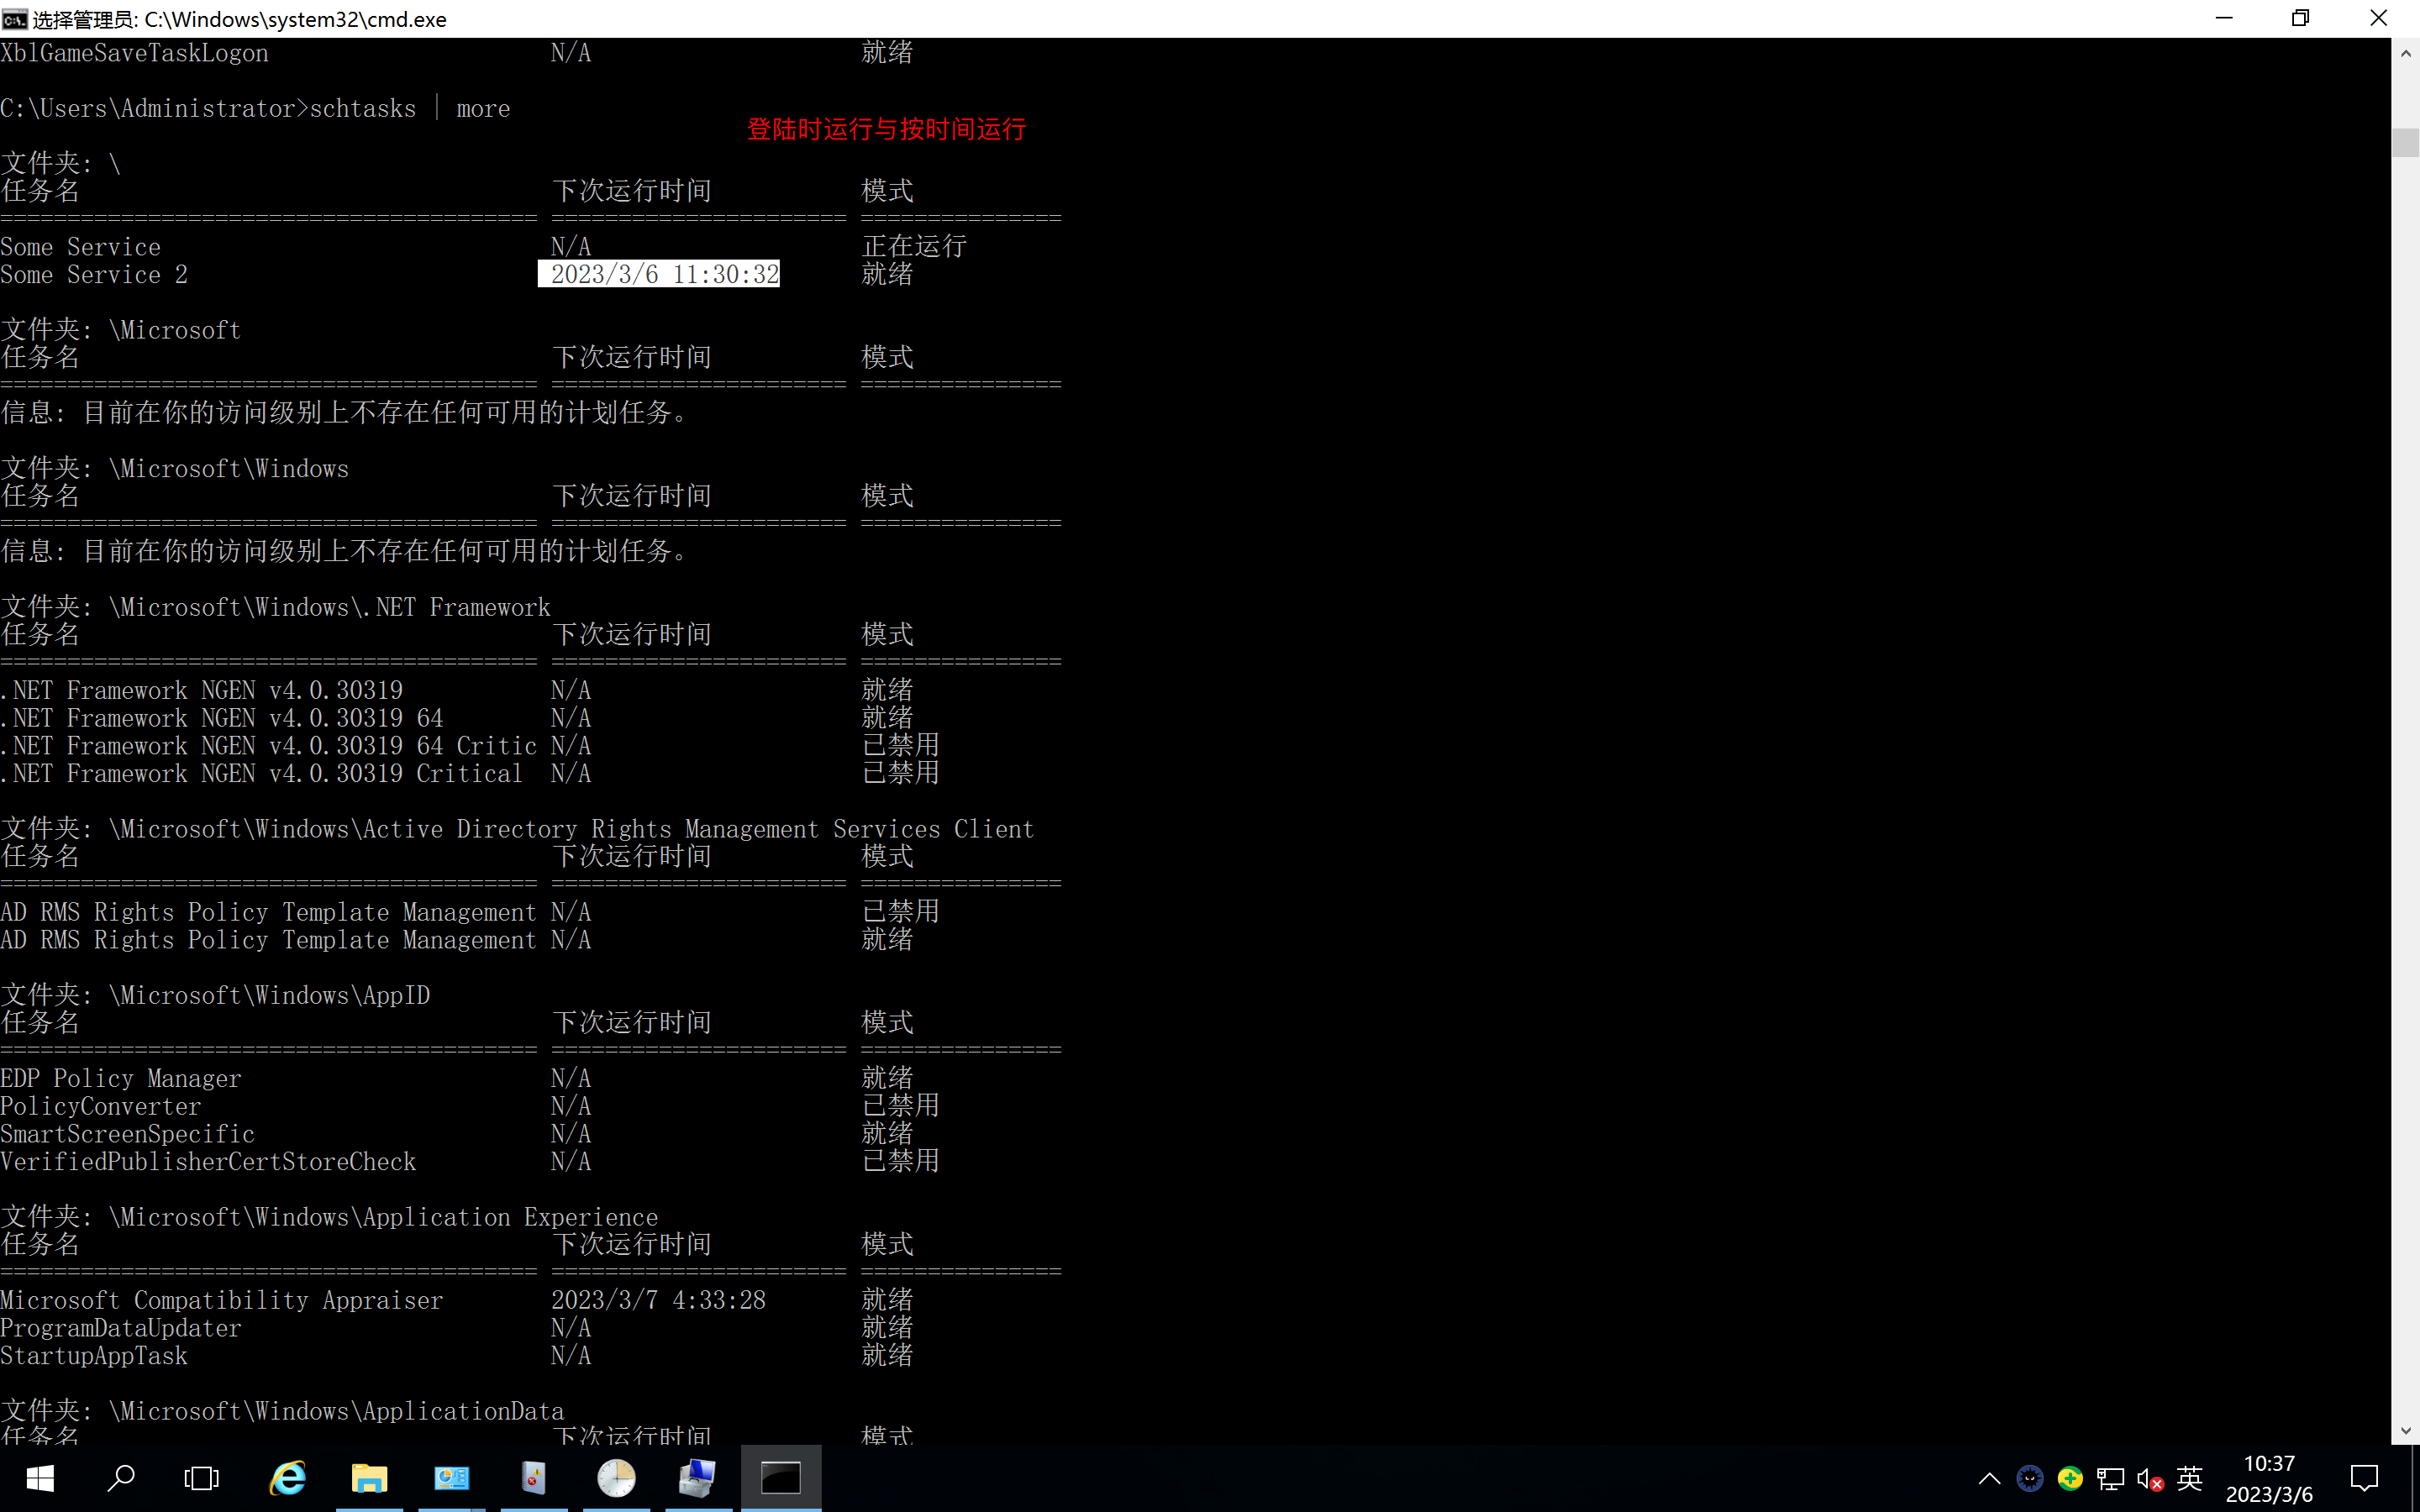Click the N/A next to ProgramDataUpdater
The width and height of the screenshot is (2420, 1512).
coord(571,1328)
